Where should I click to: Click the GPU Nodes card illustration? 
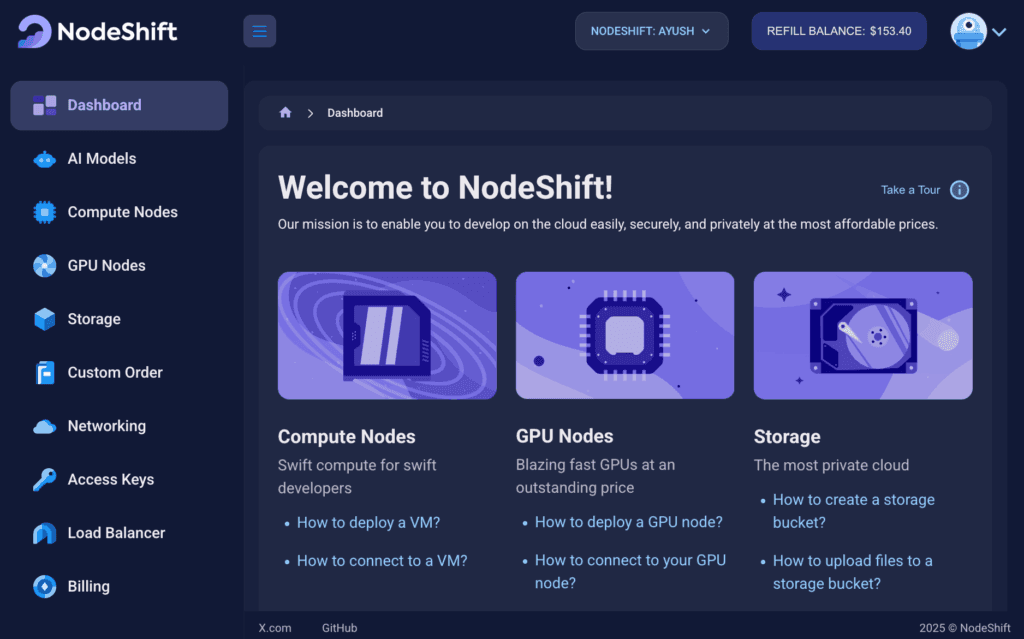[x=624, y=335]
